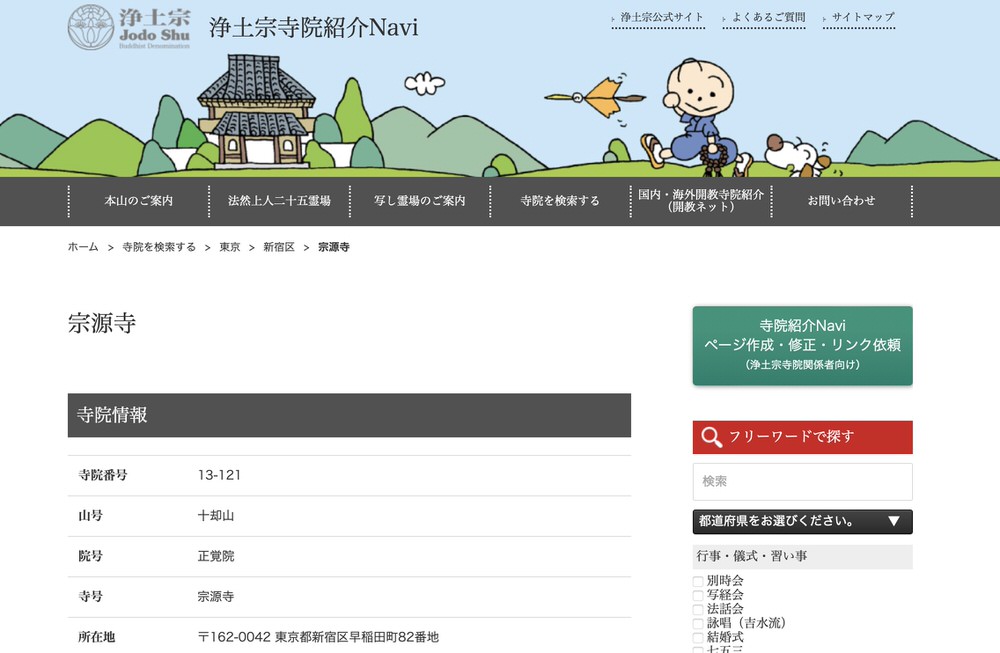
Task: Open the 都道府県をお選びください dropdown
Action: [802, 521]
